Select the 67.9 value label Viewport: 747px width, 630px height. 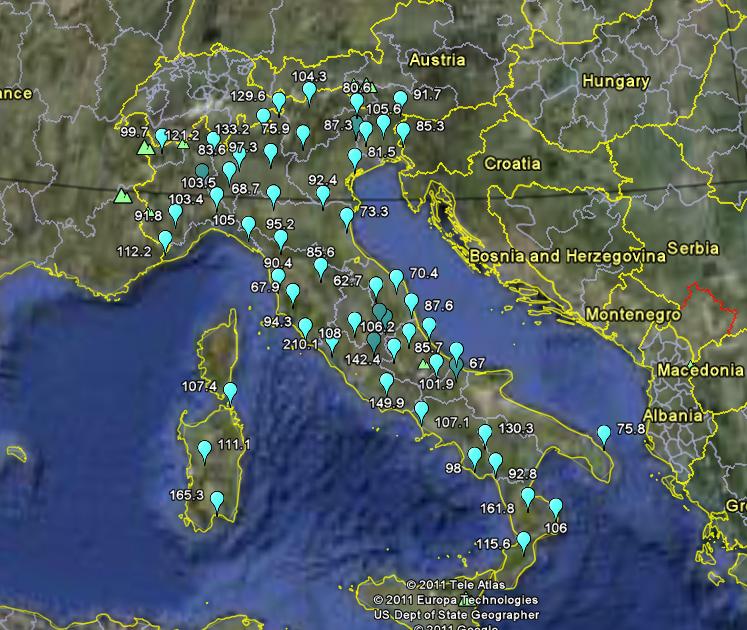pyautogui.click(x=265, y=287)
